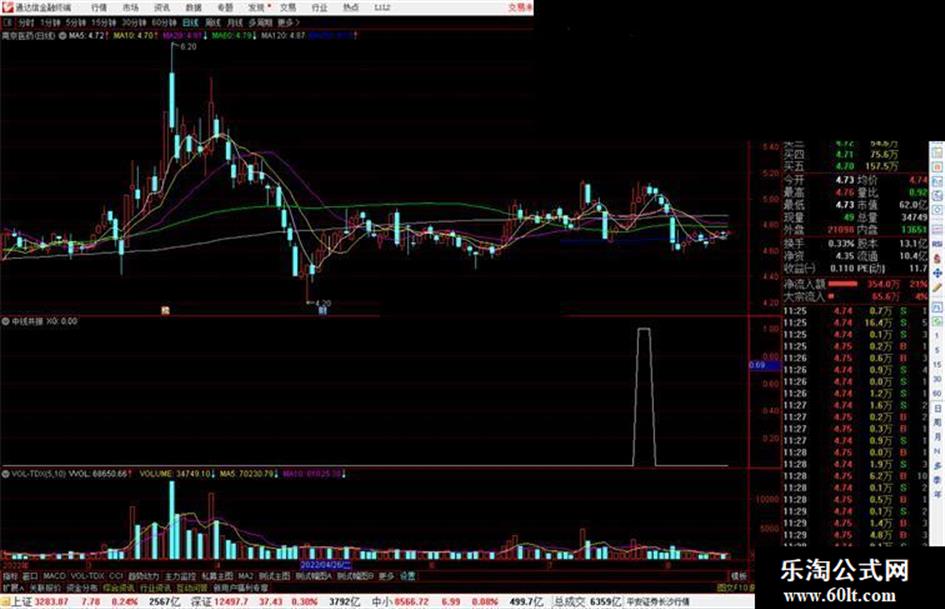Select the 日线 period tab
Image resolution: width=945 pixels, height=609 pixels.
point(190,22)
